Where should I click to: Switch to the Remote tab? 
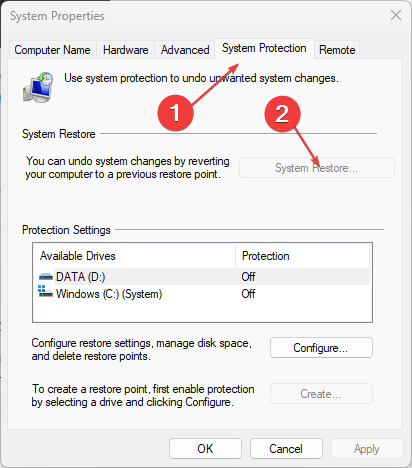[x=337, y=50]
